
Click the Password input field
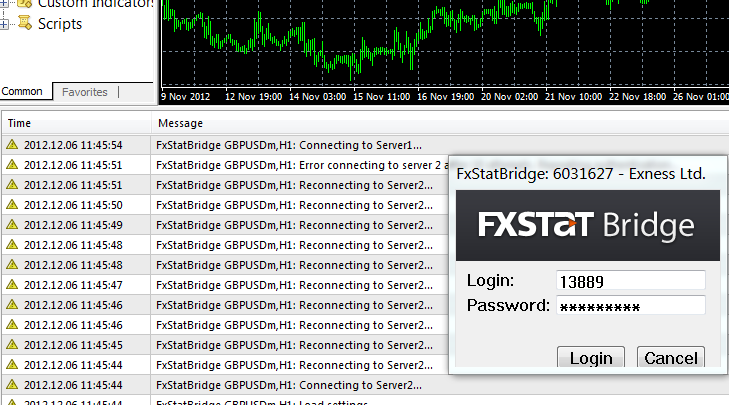[x=630, y=306]
